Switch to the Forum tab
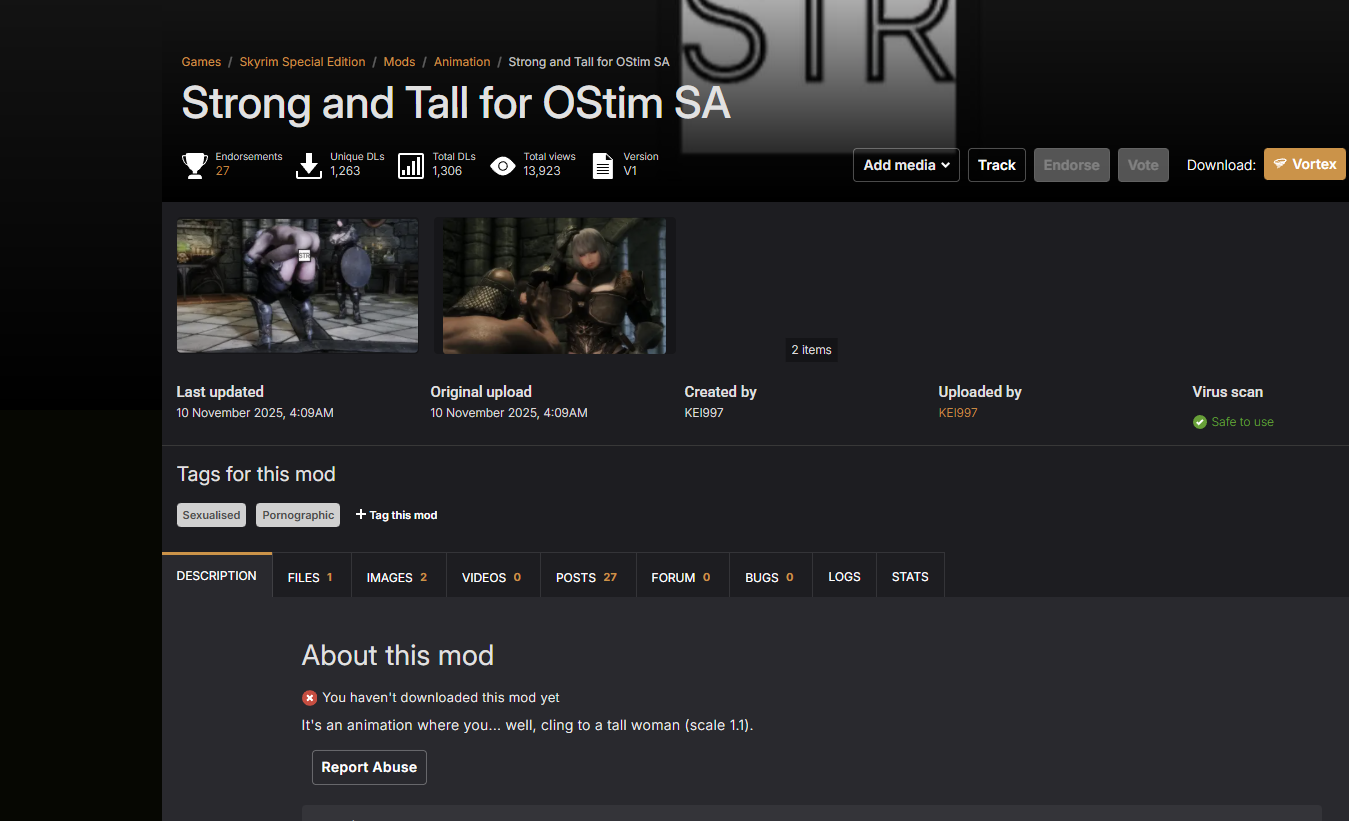 click(682, 577)
